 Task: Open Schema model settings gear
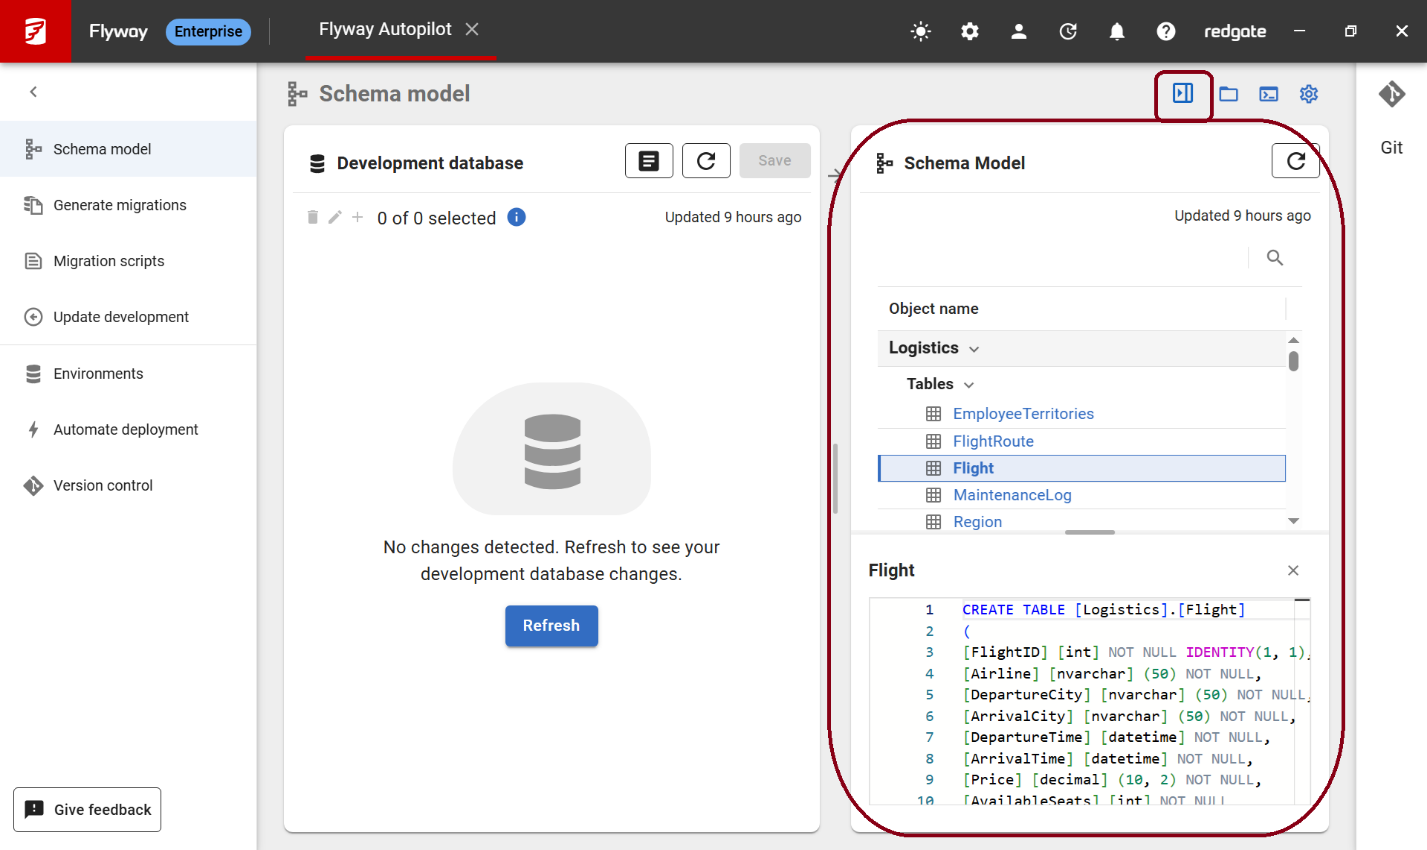[x=1308, y=94]
